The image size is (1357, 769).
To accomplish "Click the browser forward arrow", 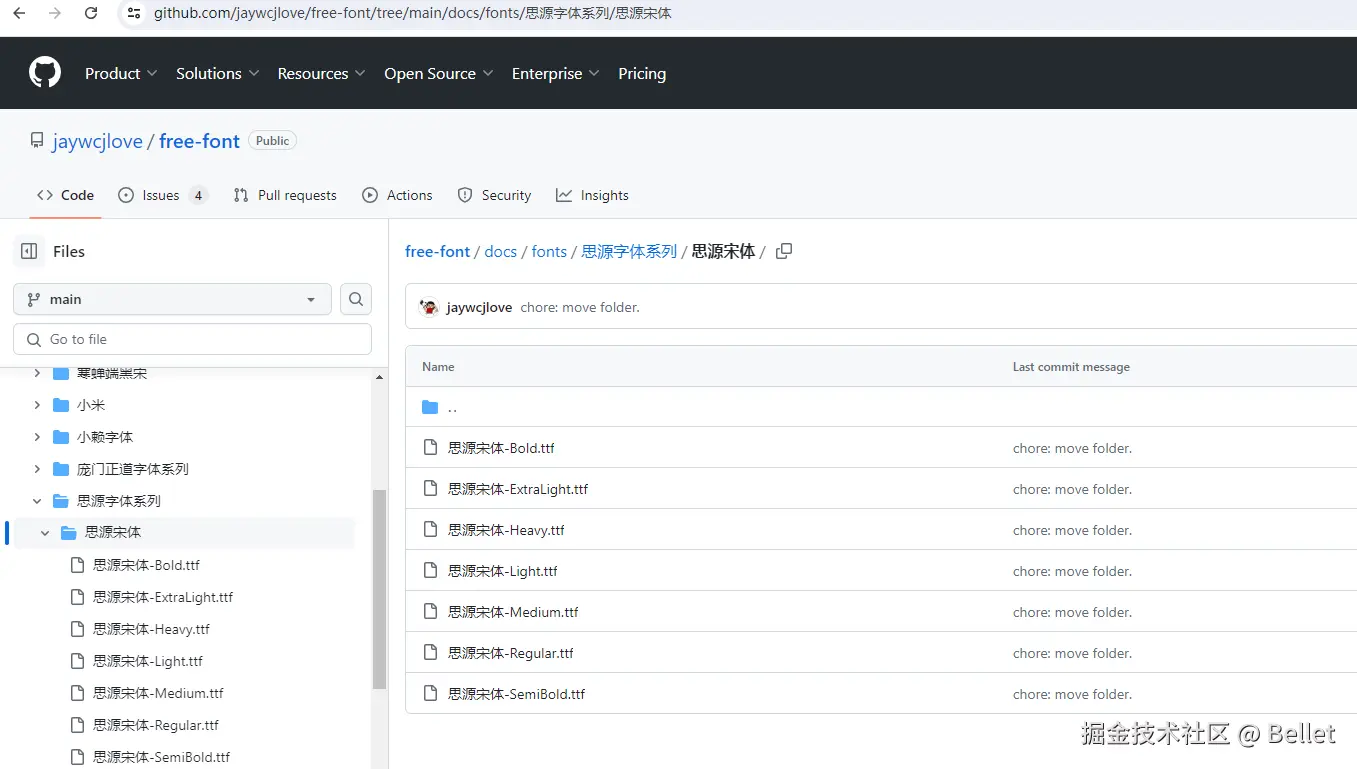I will [55, 13].
